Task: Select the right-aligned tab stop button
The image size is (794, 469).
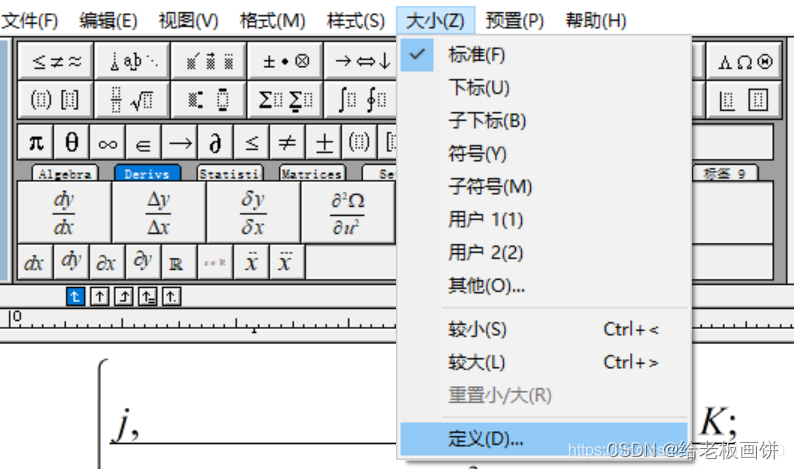Action: click(x=124, y=296)
